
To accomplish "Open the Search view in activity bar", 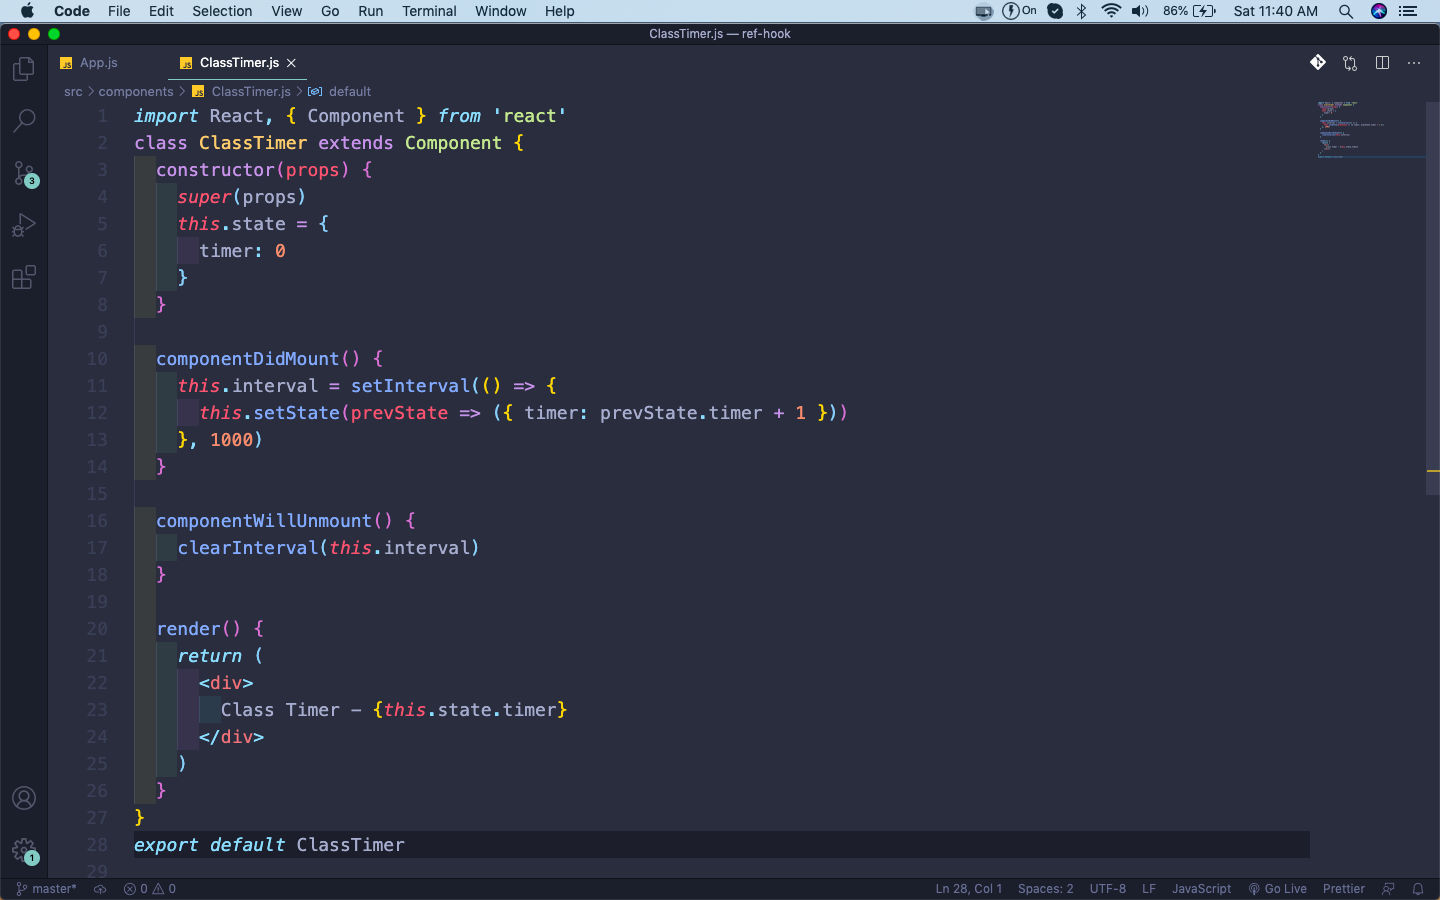I will [23, 121].
